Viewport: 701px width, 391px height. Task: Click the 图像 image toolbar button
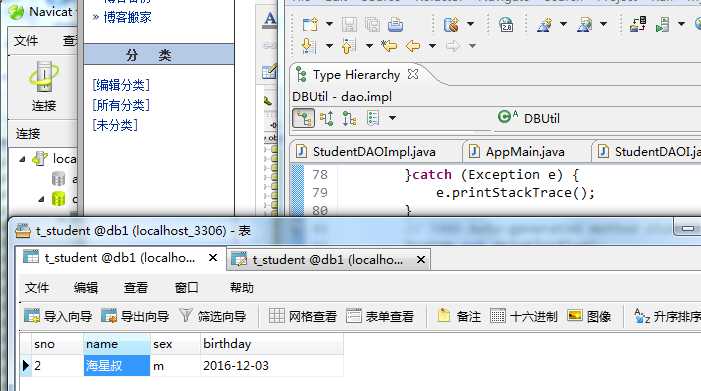click(589, 316)
